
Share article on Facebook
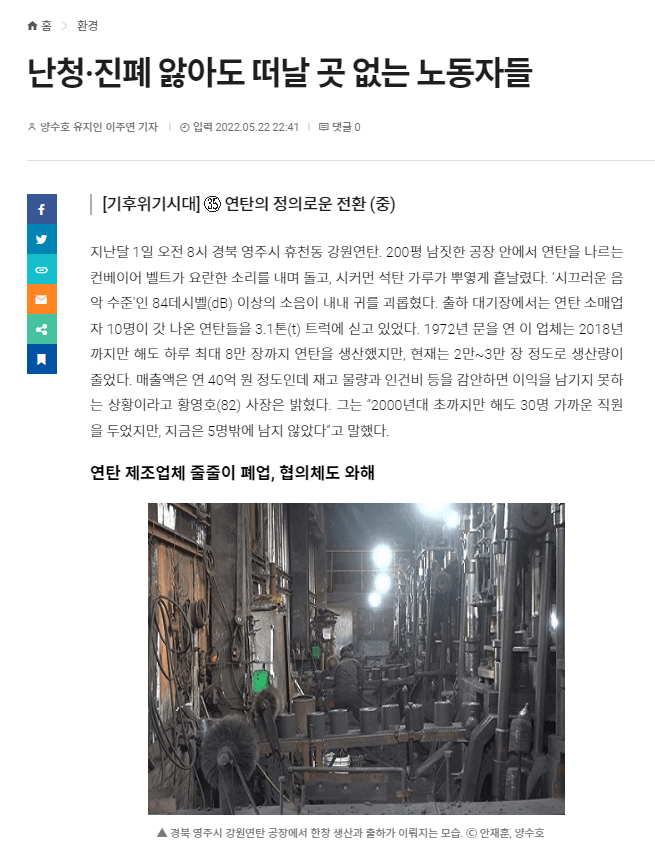tap(42, 209)
